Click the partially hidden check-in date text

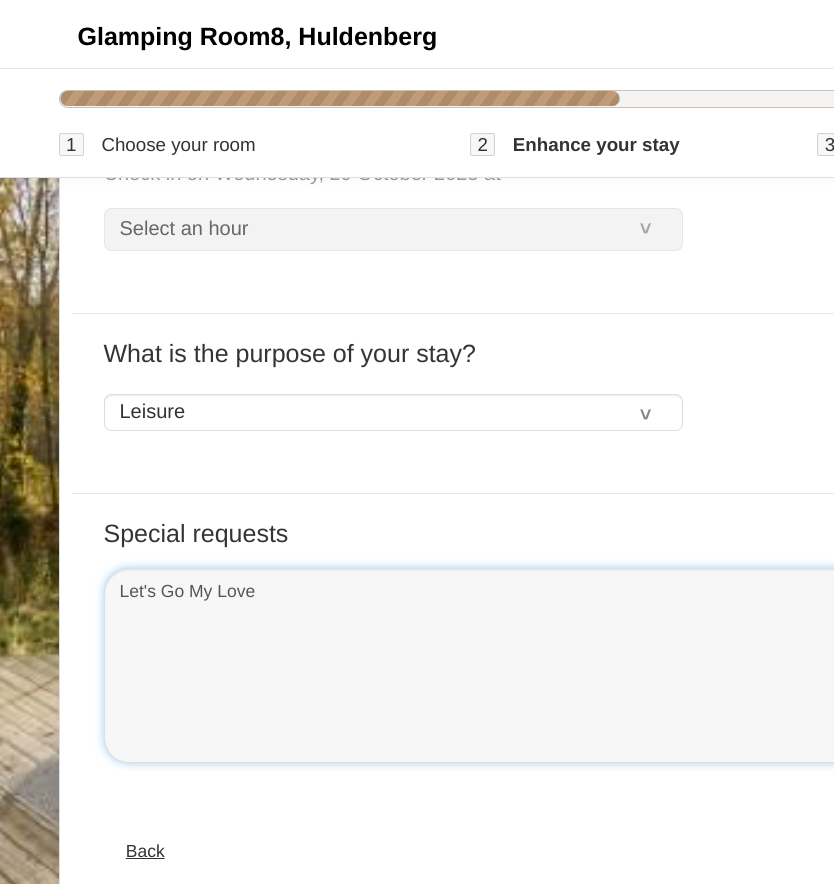[x=302, y=178]
